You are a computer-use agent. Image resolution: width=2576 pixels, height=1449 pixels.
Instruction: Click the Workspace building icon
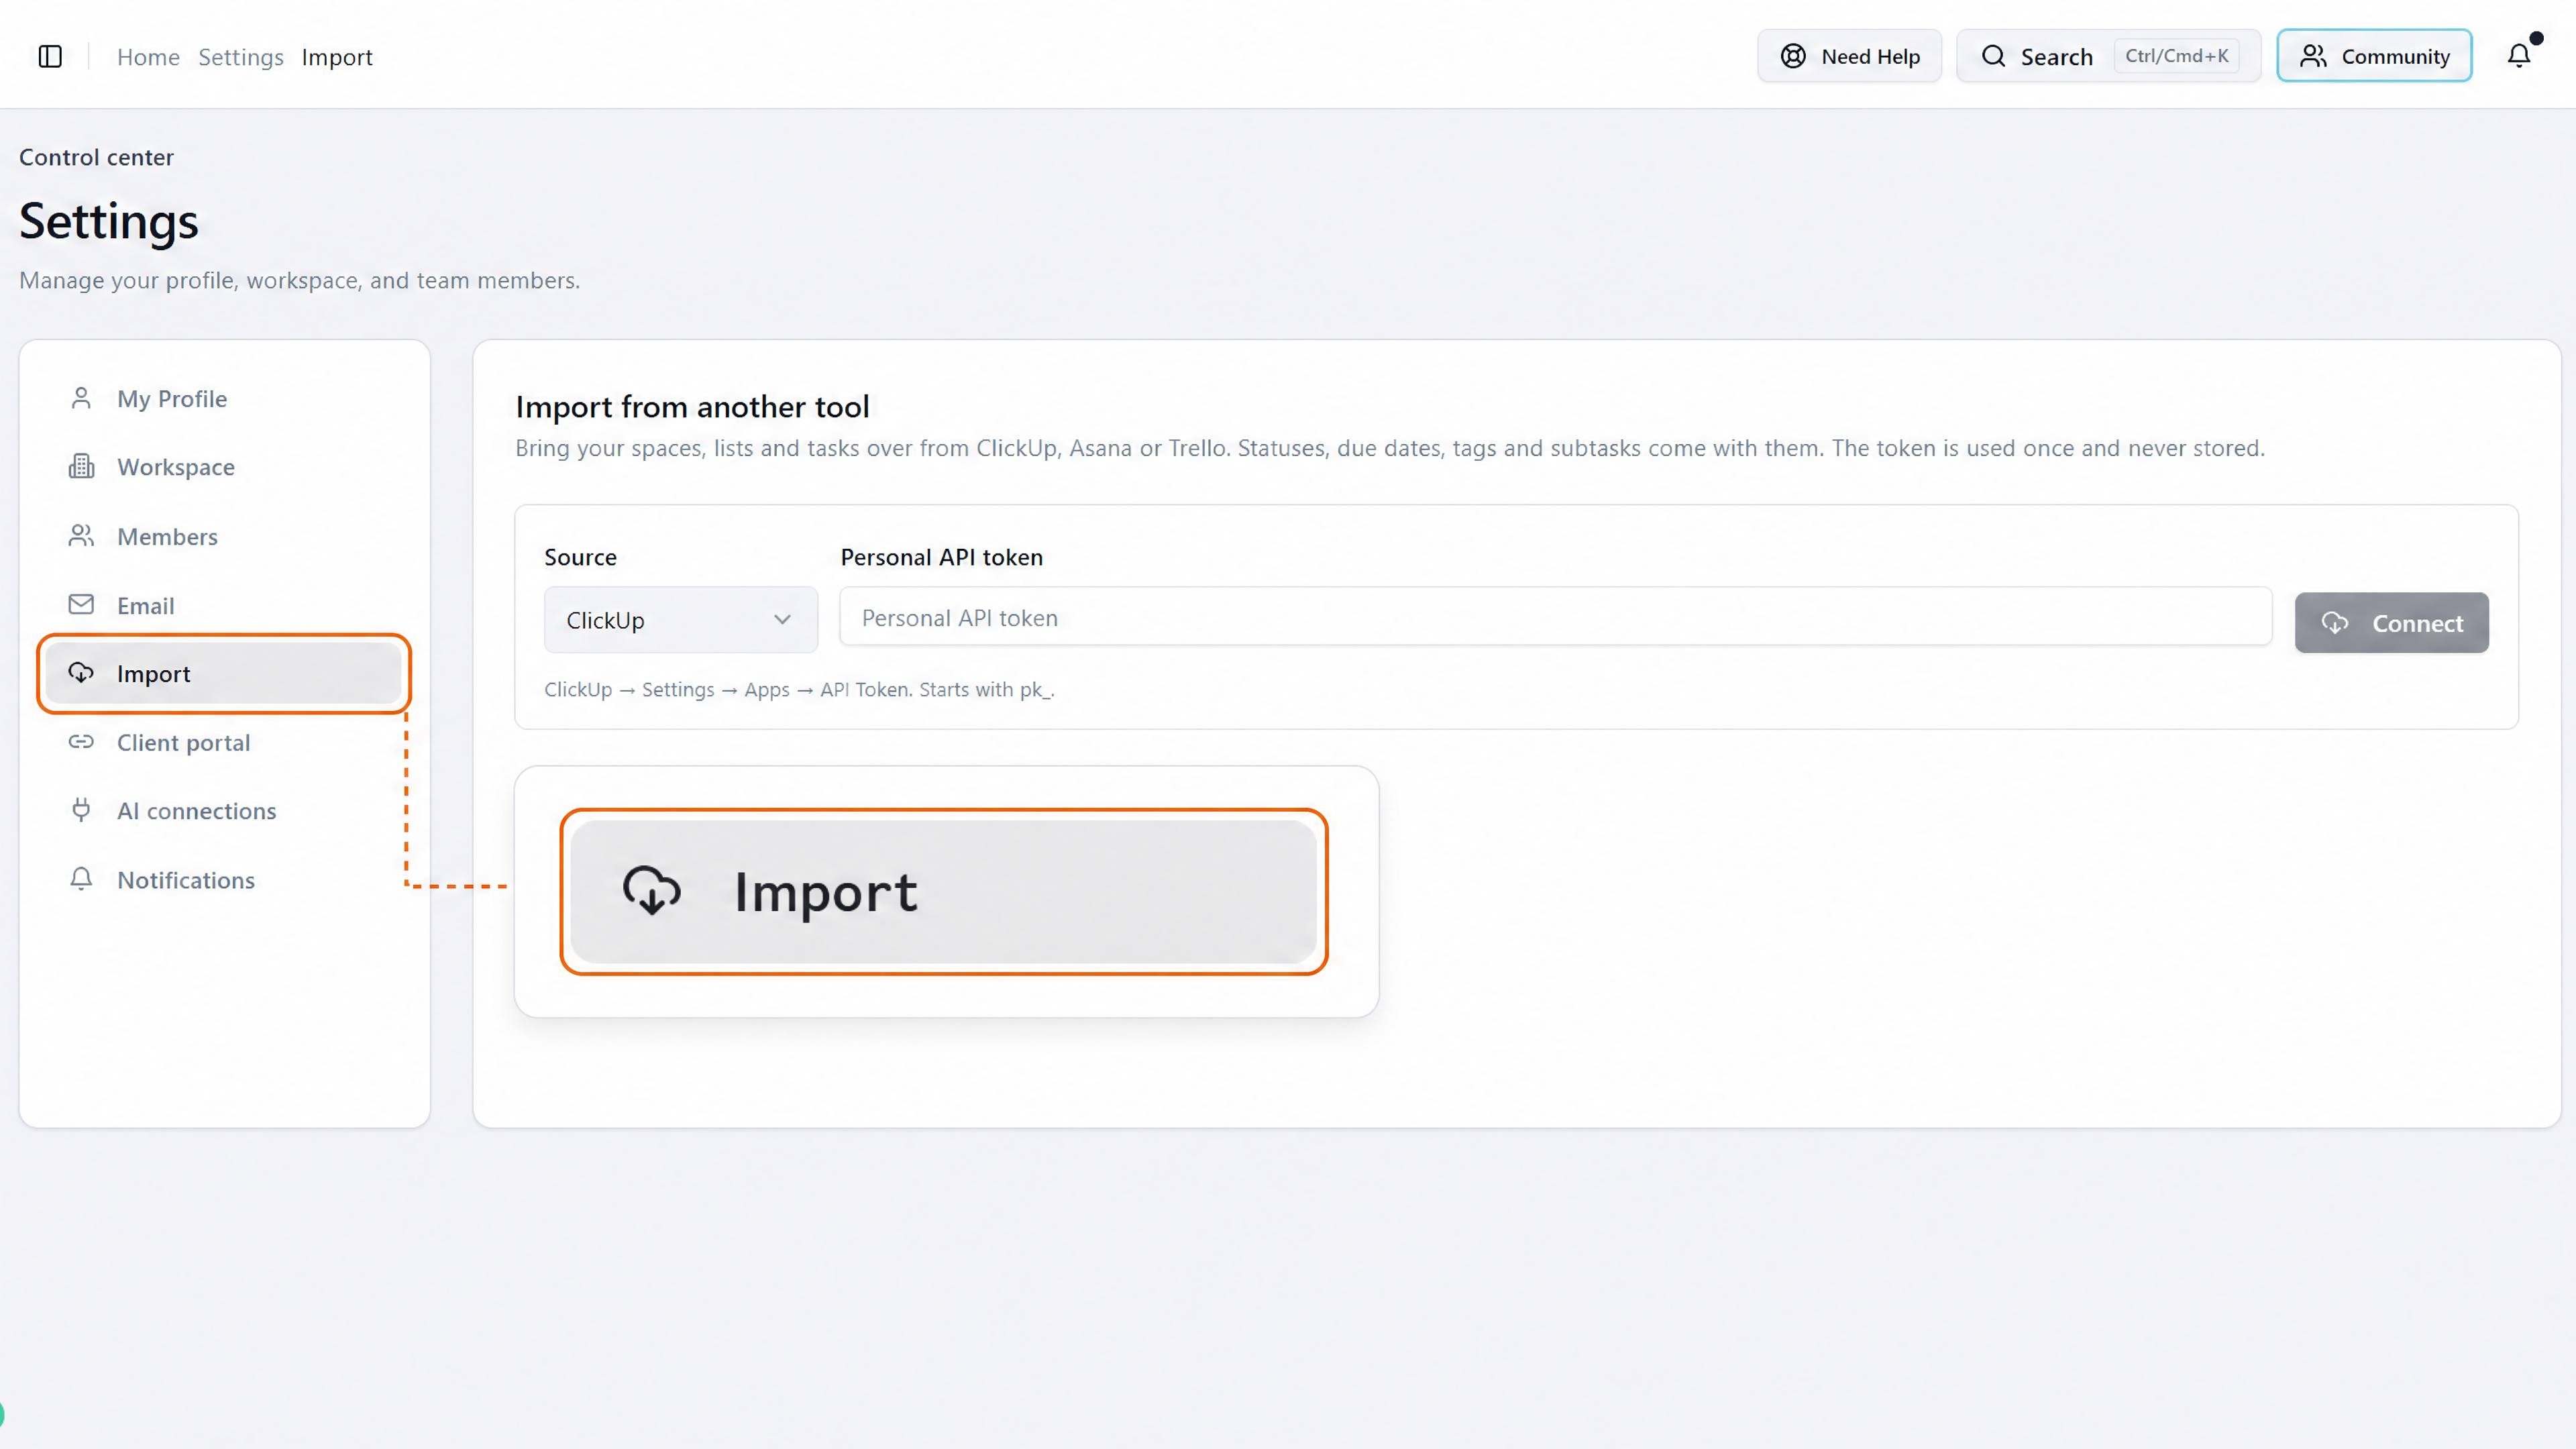pyautogui.click(x=81, y=466)
